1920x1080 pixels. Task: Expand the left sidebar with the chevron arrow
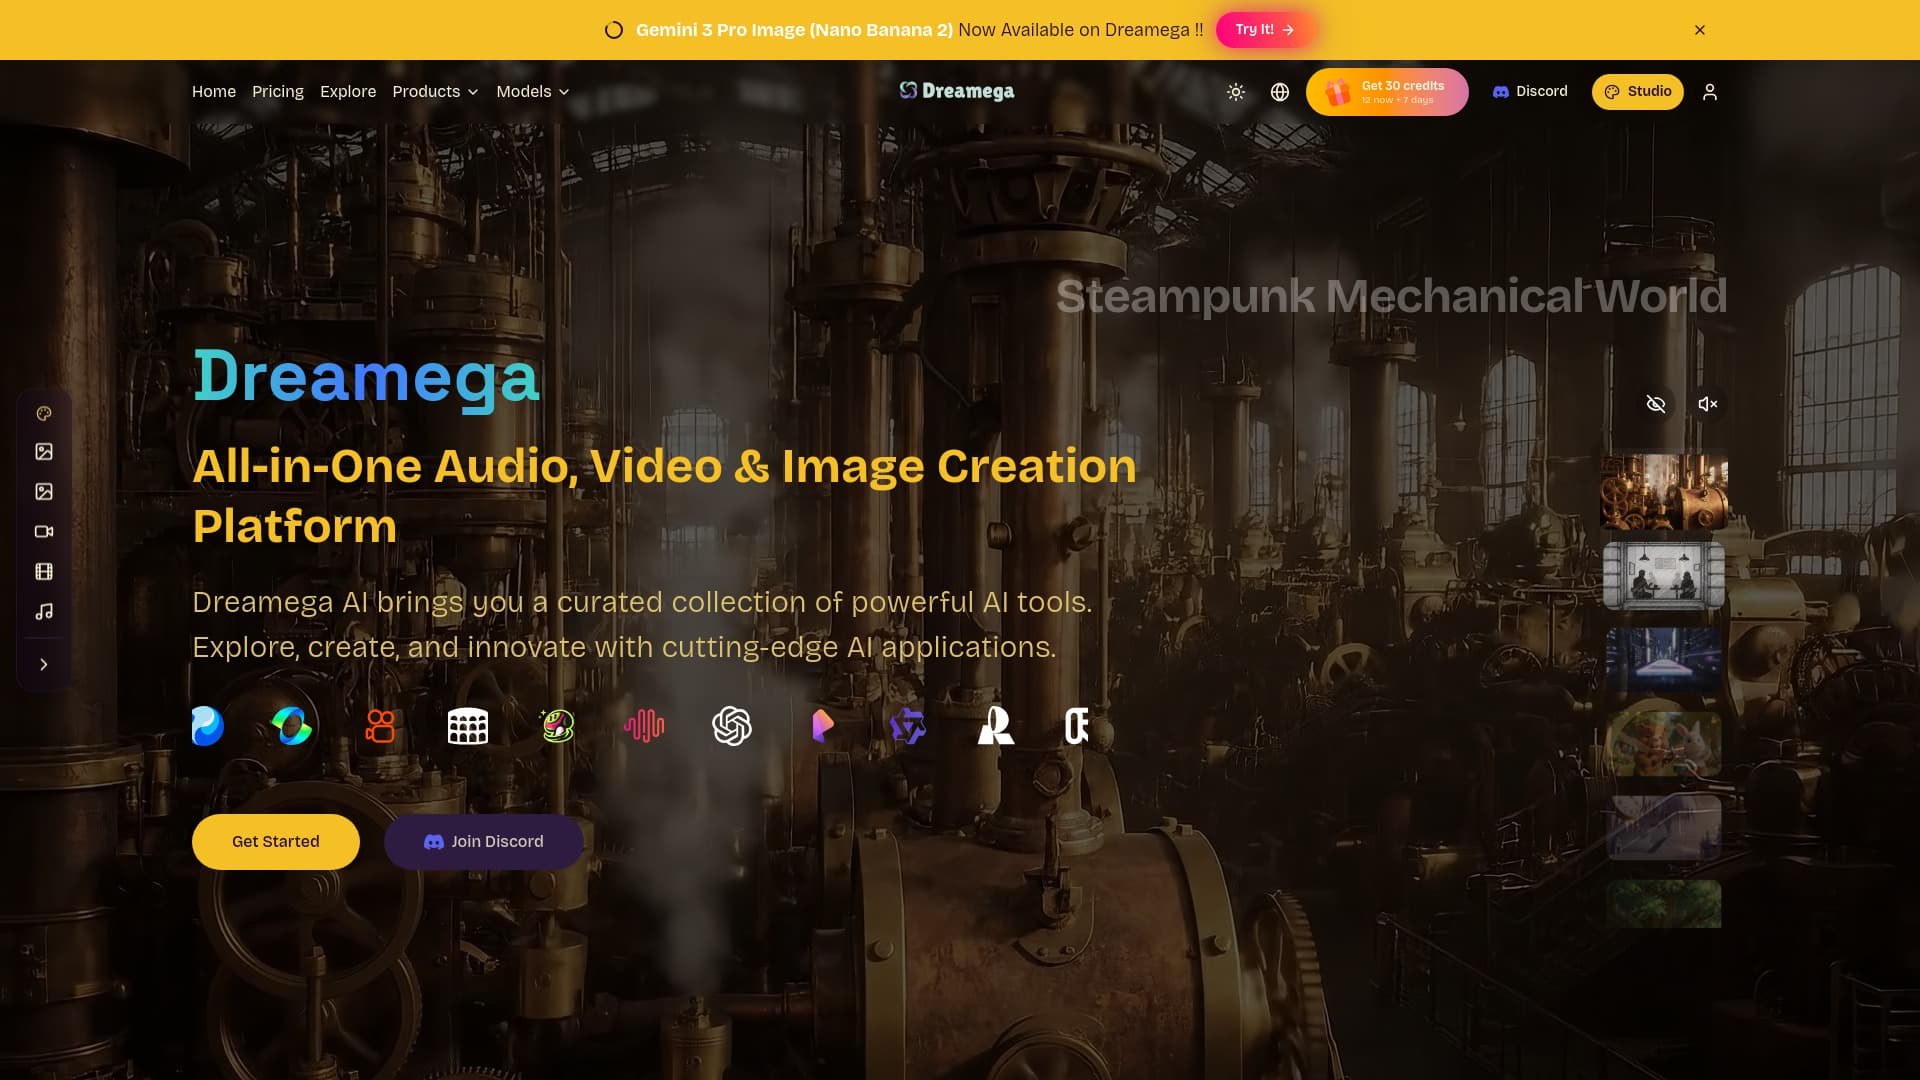[x=44, y=663]
